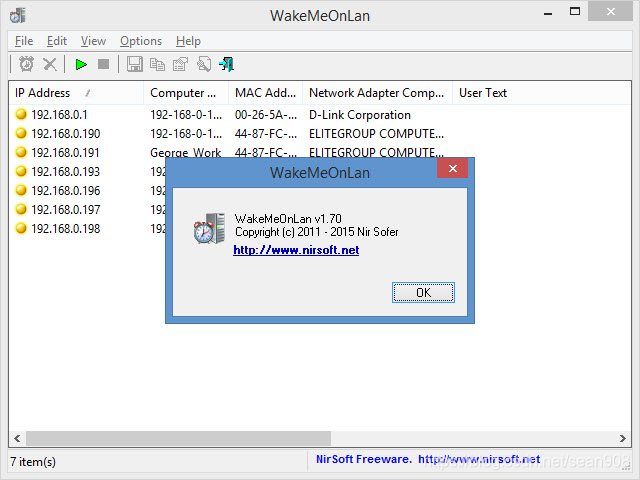Click the yellow status icon for 192.168.0.1

coord(21,114)
